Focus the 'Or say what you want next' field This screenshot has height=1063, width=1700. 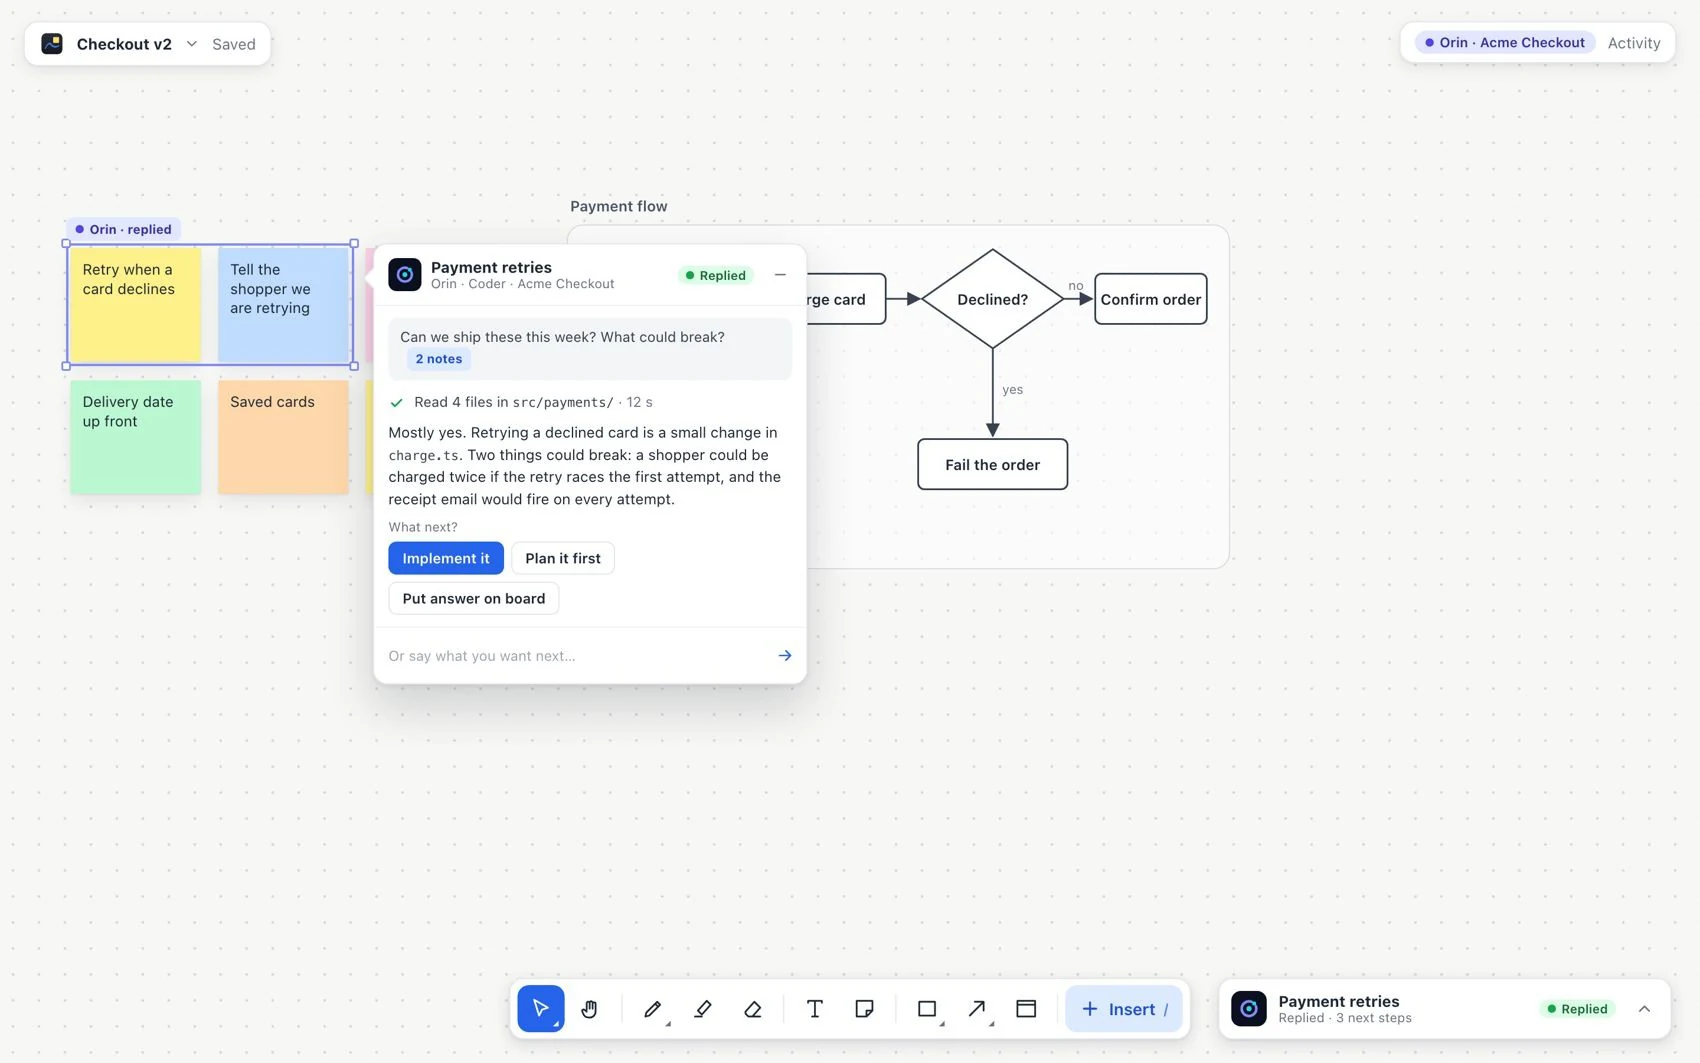coord(574,656)
